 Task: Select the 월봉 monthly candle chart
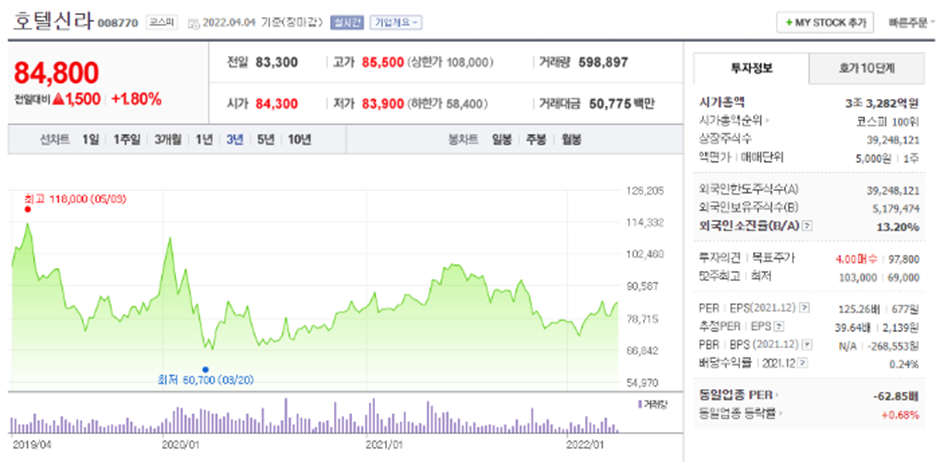tap(571, 138)
